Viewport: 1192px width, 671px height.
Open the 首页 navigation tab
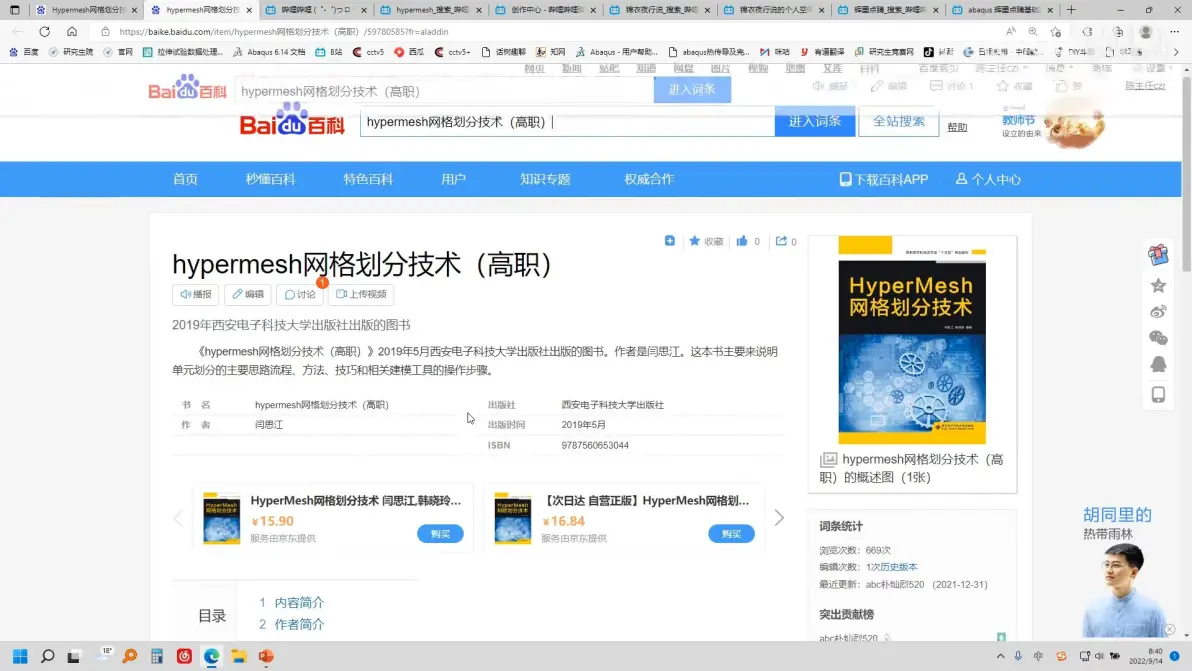(185, 179)
